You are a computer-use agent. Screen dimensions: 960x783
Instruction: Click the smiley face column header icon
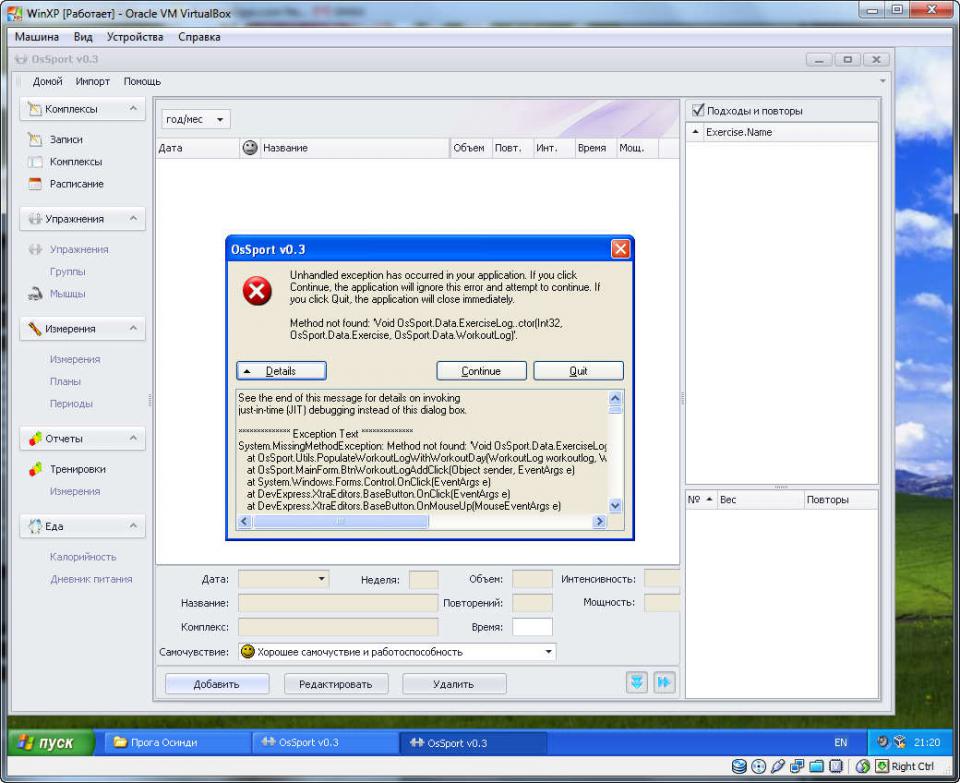tap(249, 148)
